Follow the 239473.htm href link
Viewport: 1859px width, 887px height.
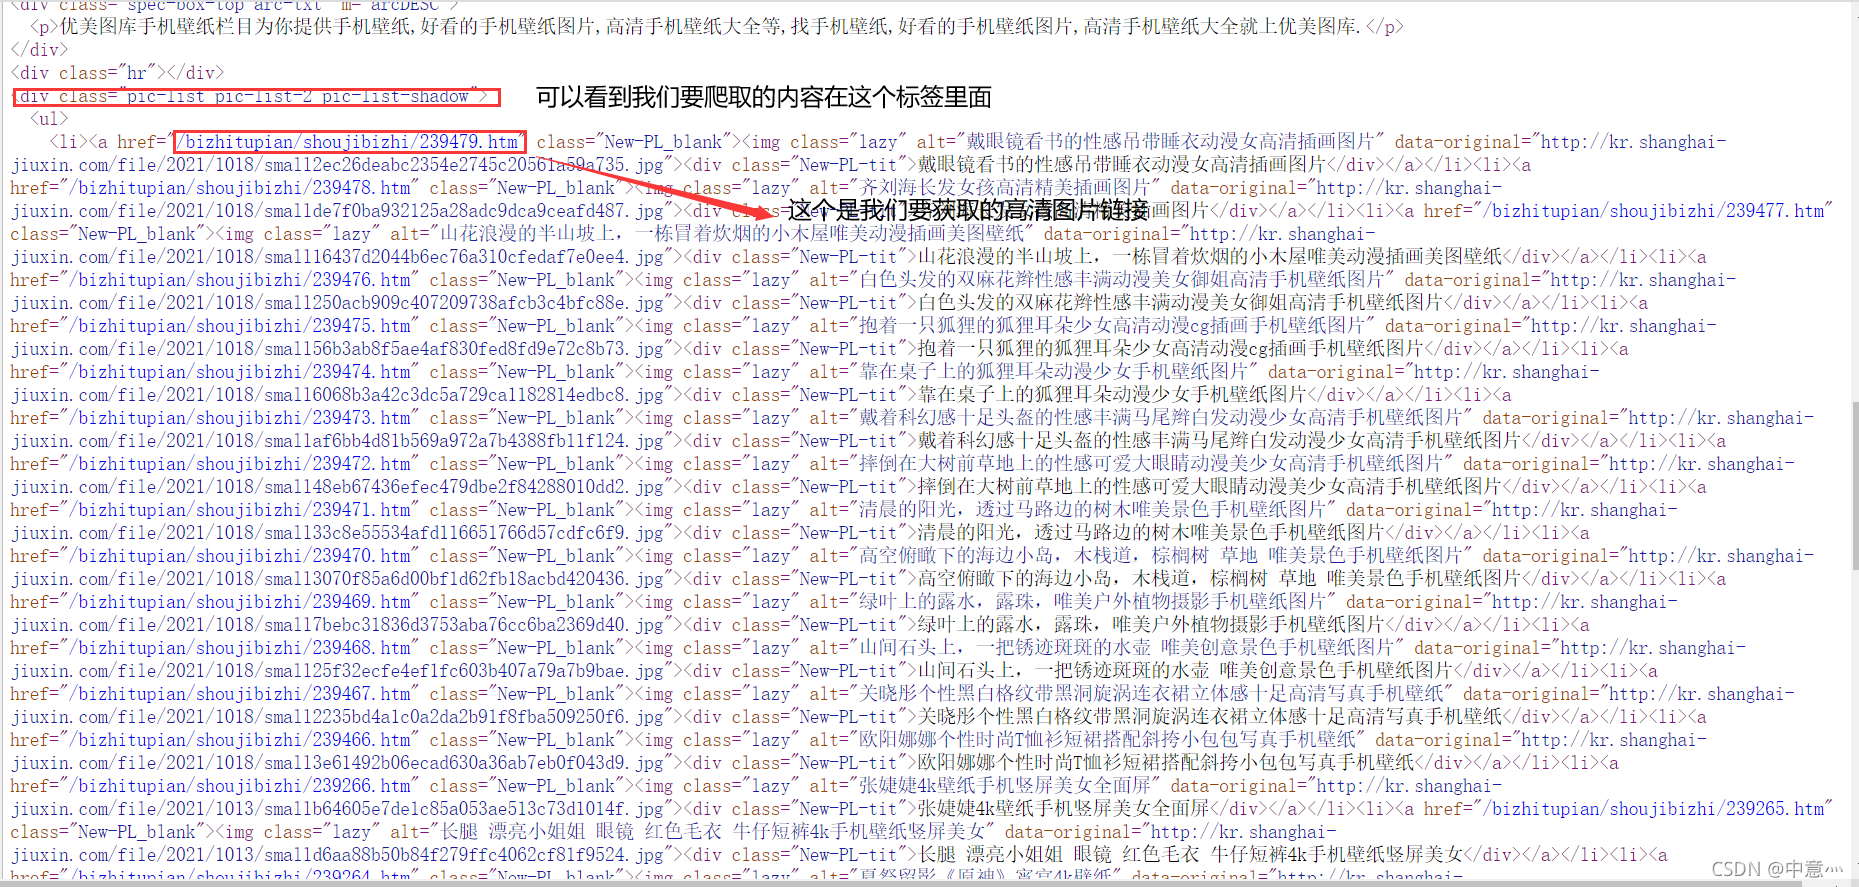(x=241, y=418)
